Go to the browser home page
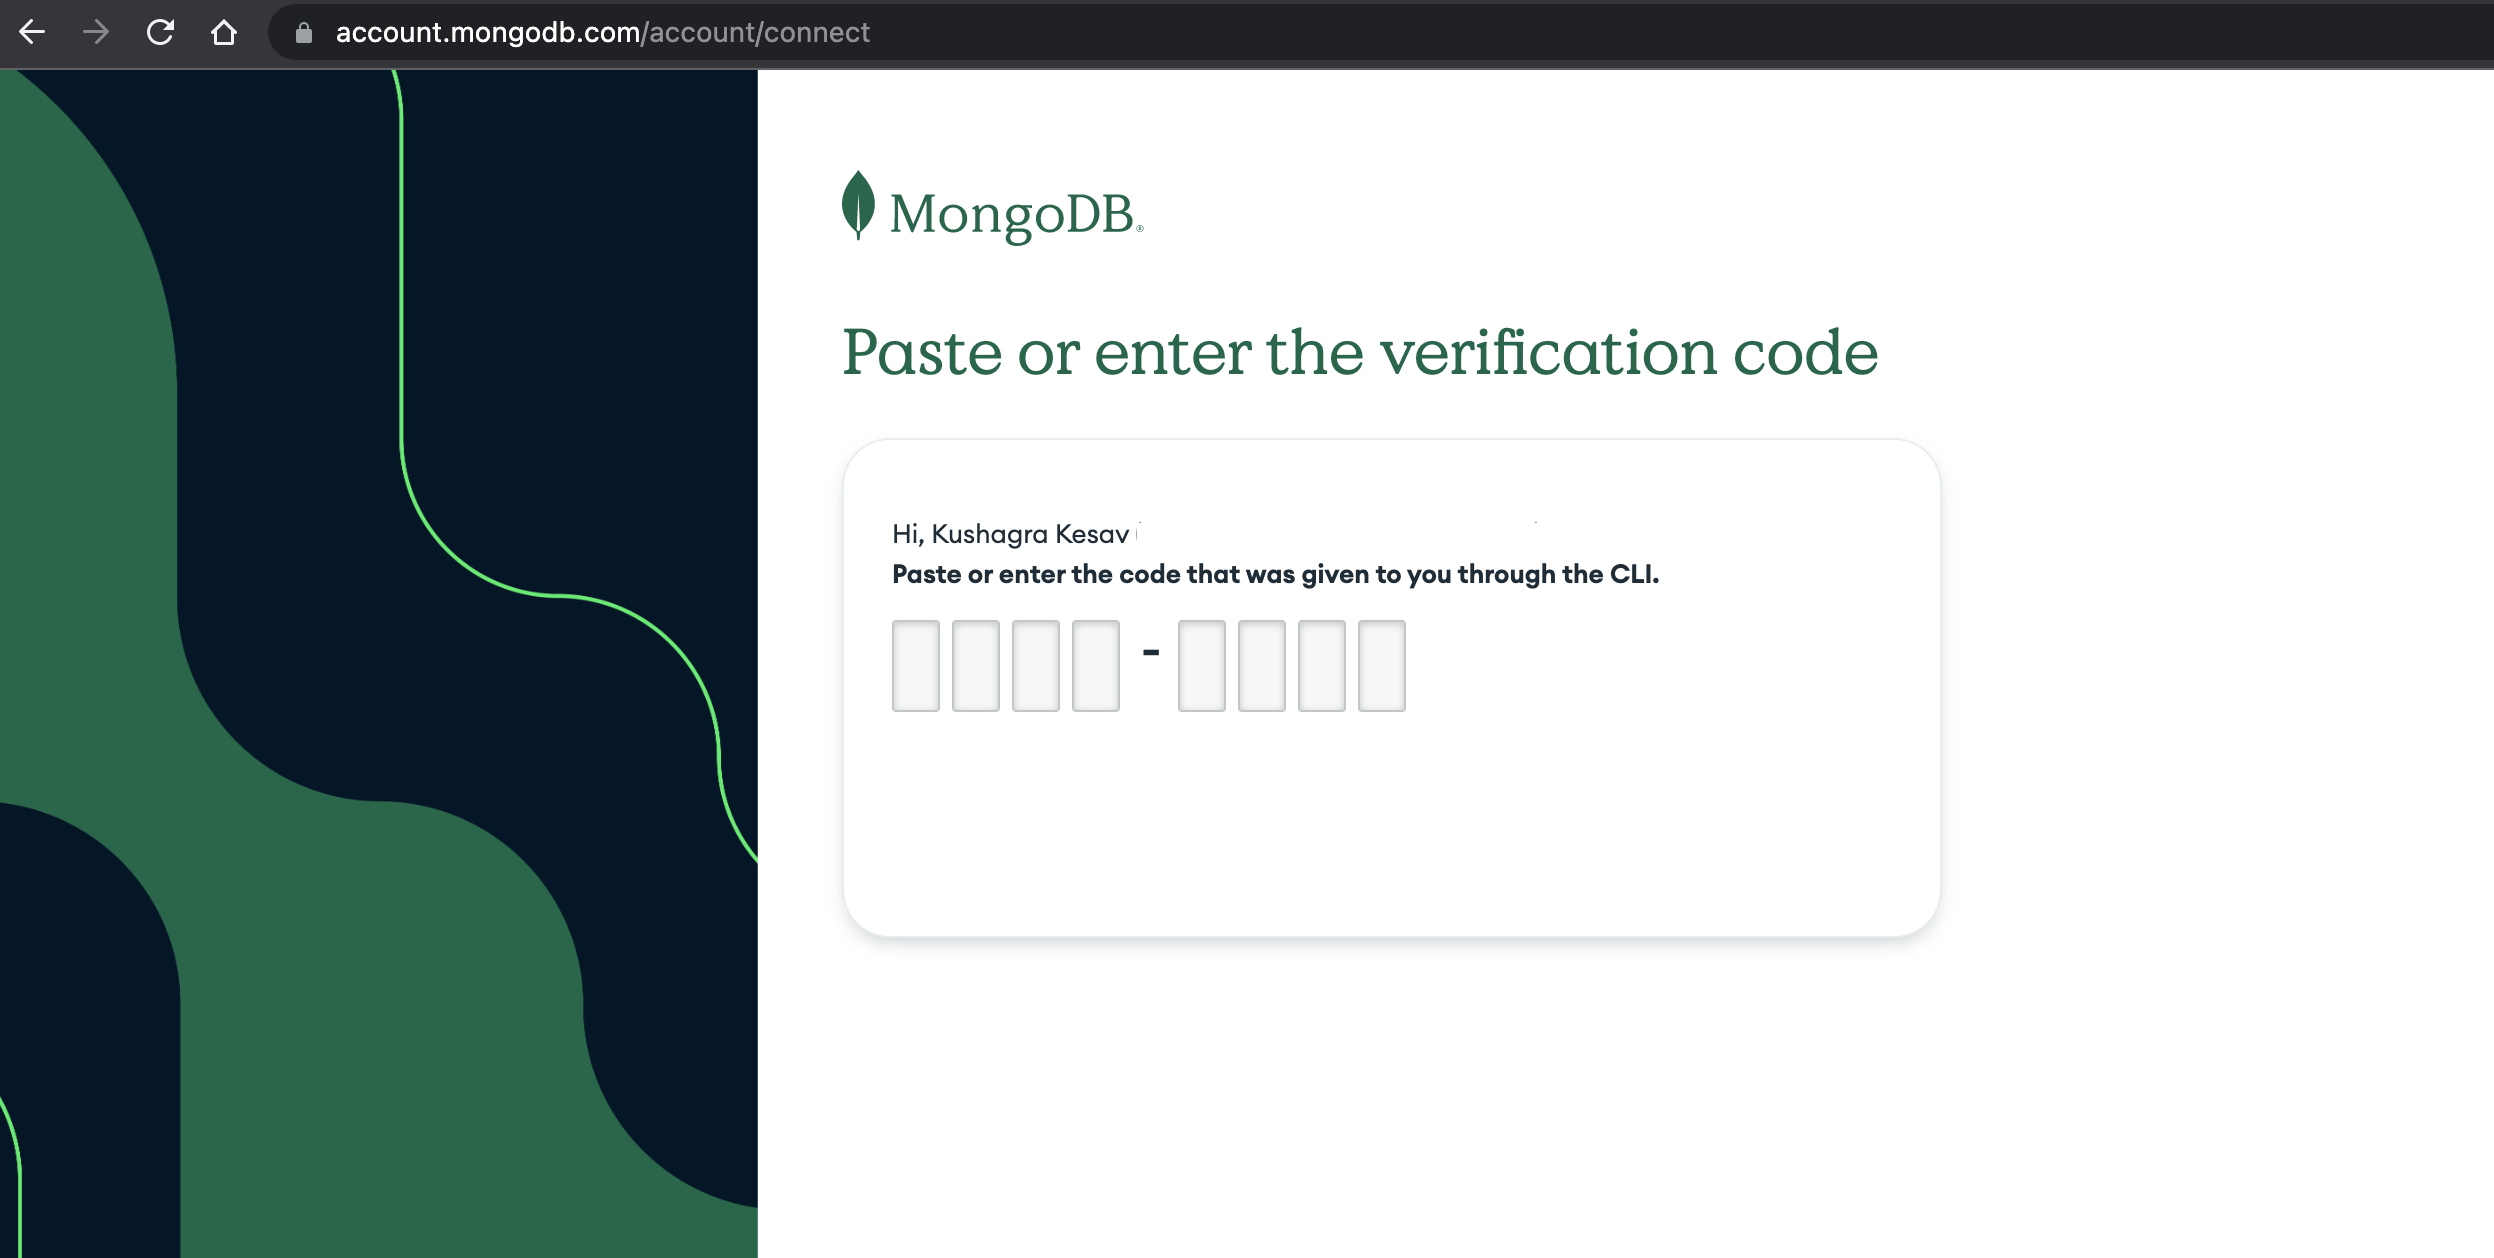 224,33
